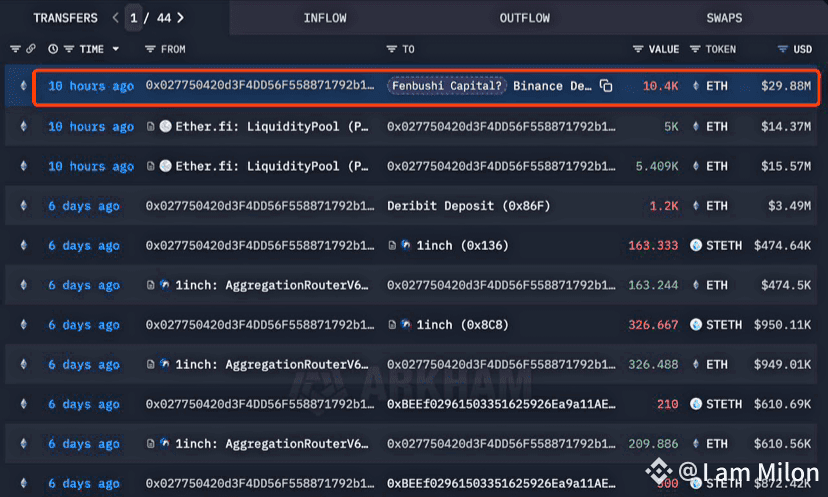Open the TOKEN column filter
This screenshot has width=828, height=497.
[695, 49]
